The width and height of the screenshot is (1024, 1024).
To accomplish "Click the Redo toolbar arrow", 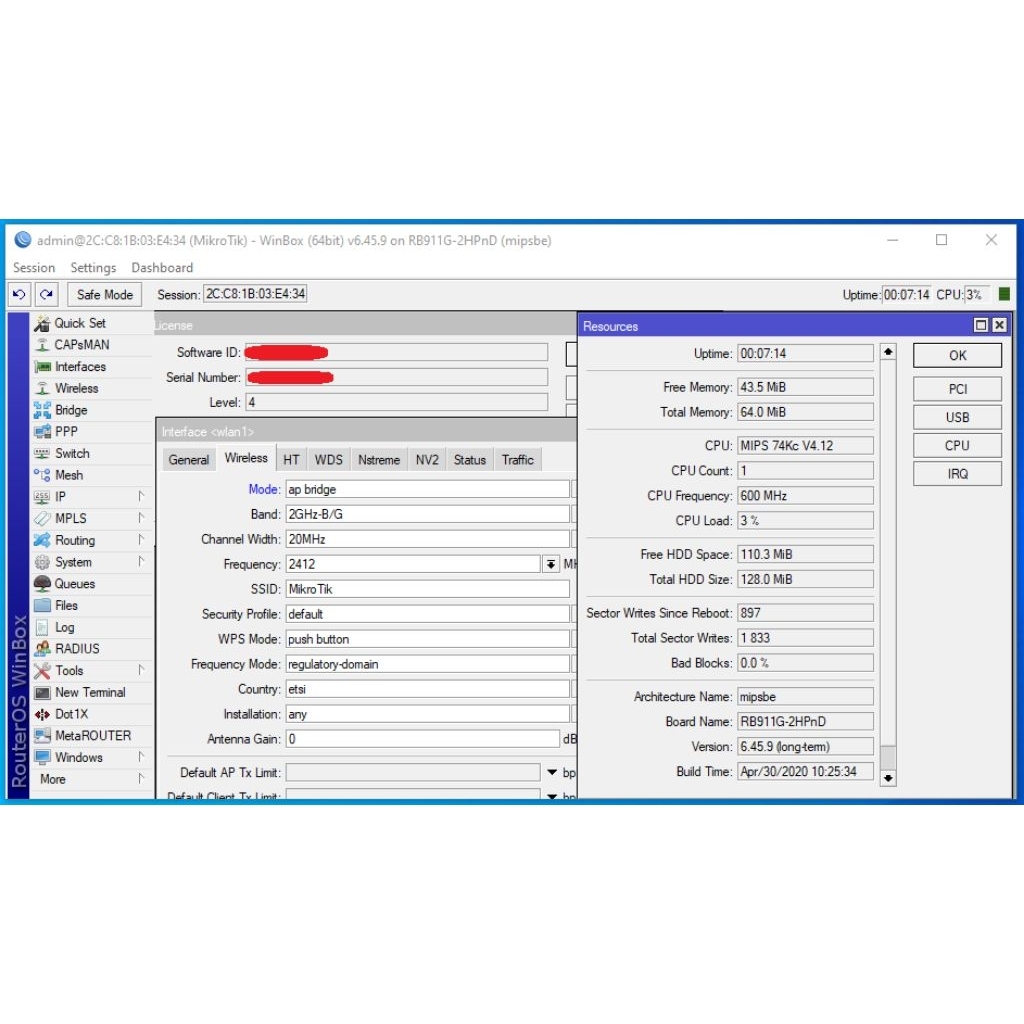I will tap(46, 295).
